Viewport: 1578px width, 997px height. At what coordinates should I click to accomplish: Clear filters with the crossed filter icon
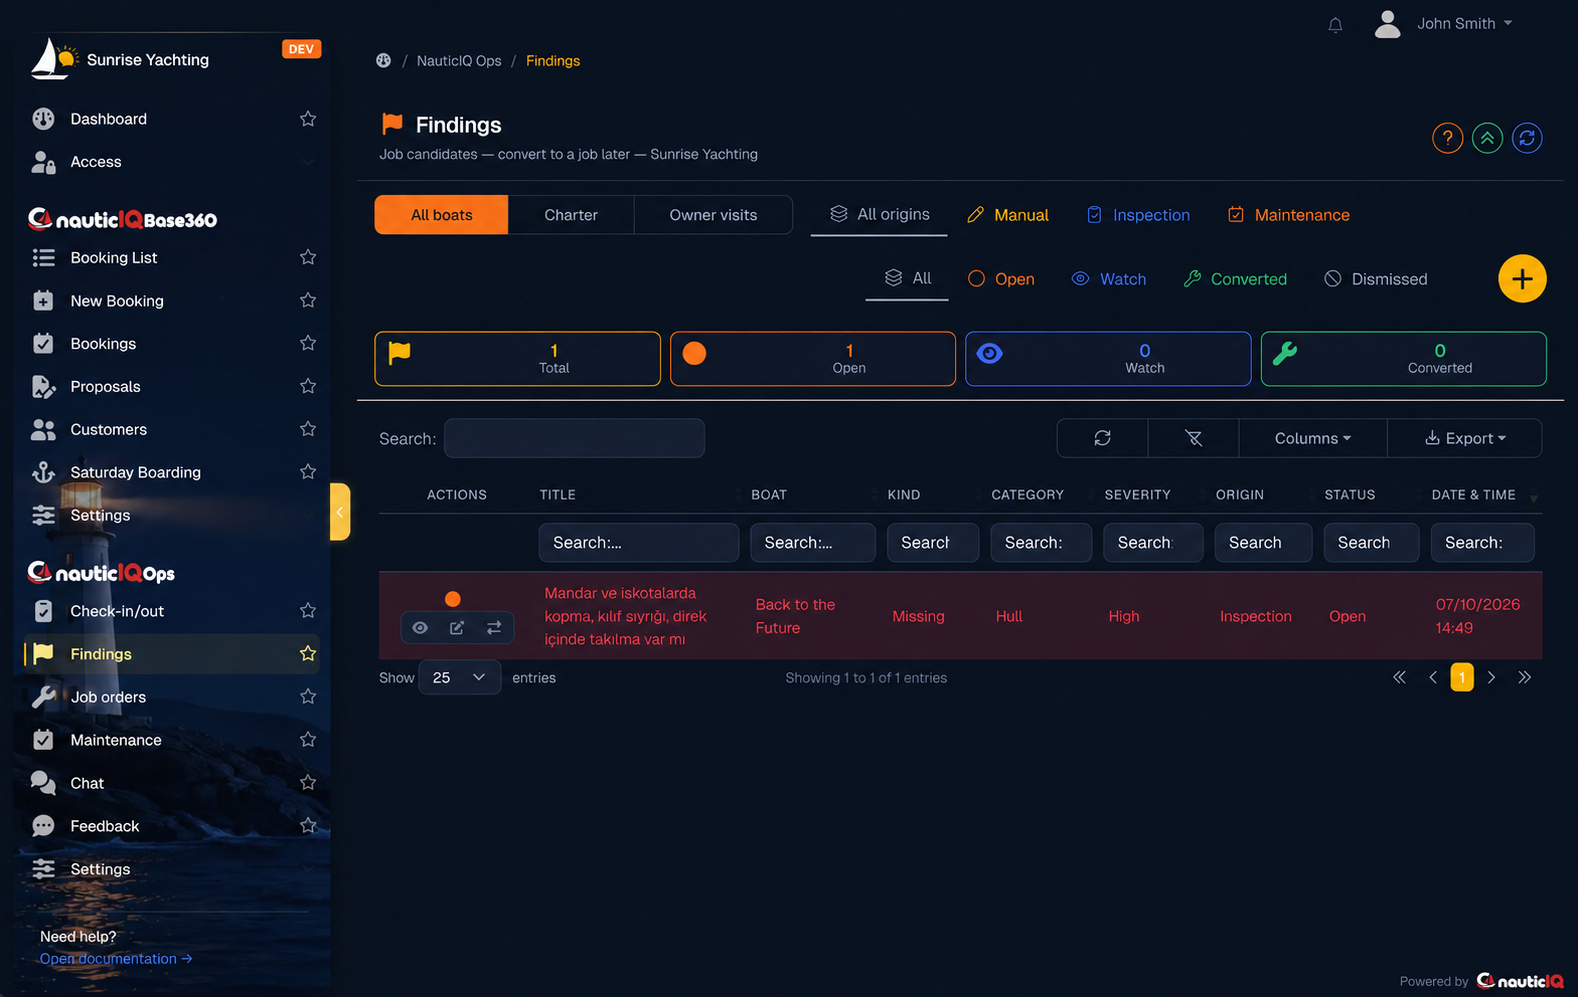1193,438
